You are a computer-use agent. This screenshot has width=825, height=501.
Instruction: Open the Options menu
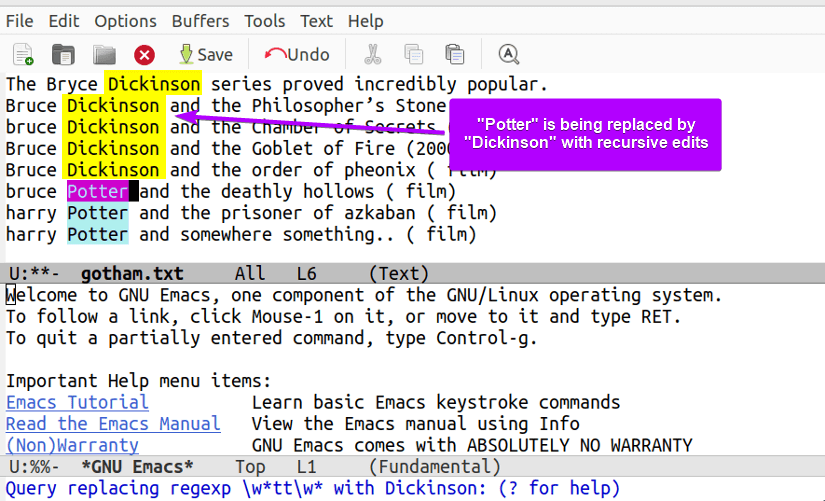tap(125, 21)
